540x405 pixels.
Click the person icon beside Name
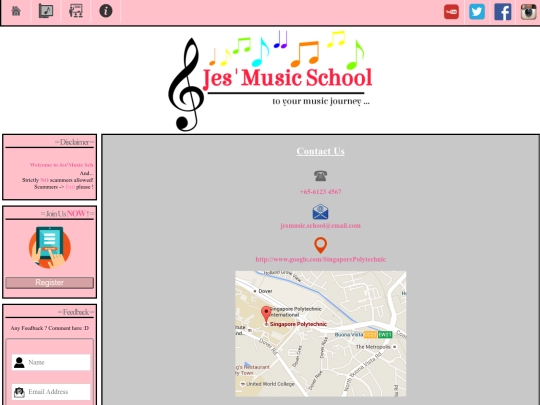click(x=19, y=362)
